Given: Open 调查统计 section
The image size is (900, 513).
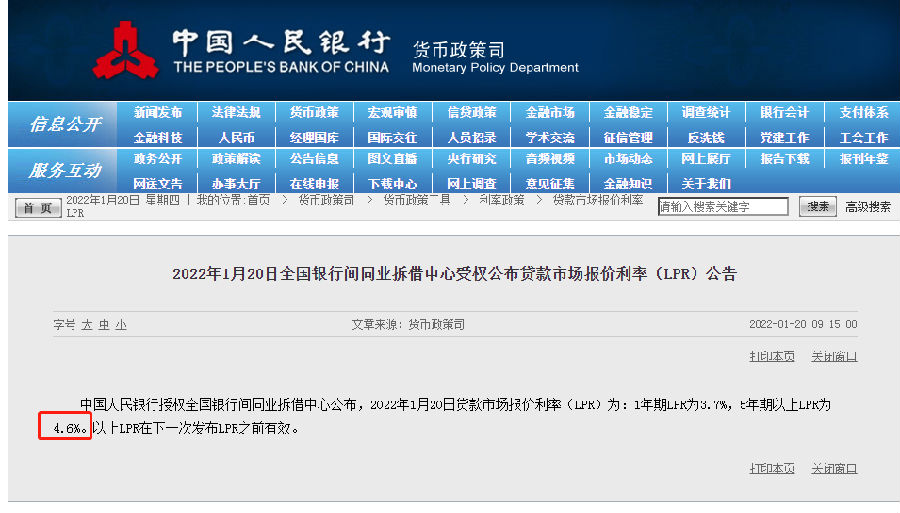Looking at the screenshot, I should 706,112.
